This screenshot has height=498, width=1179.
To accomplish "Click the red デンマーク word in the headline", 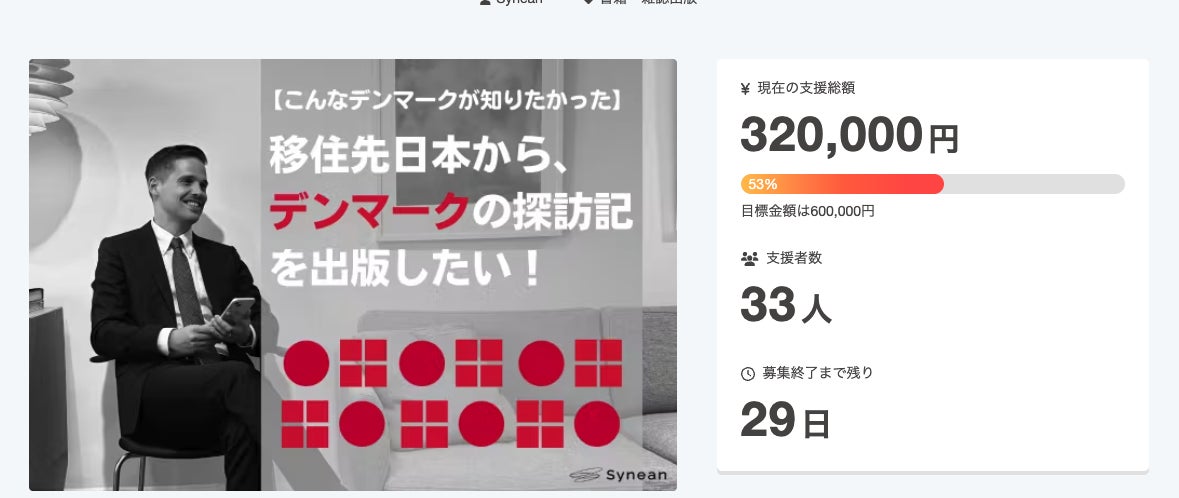I will coord(368,213).
